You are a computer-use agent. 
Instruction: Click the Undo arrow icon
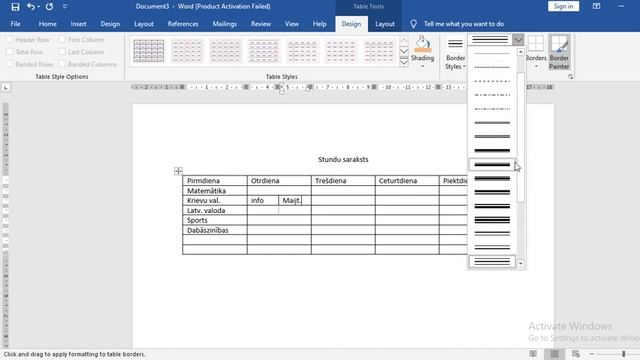pyautogui.click(x=31, y=7)
